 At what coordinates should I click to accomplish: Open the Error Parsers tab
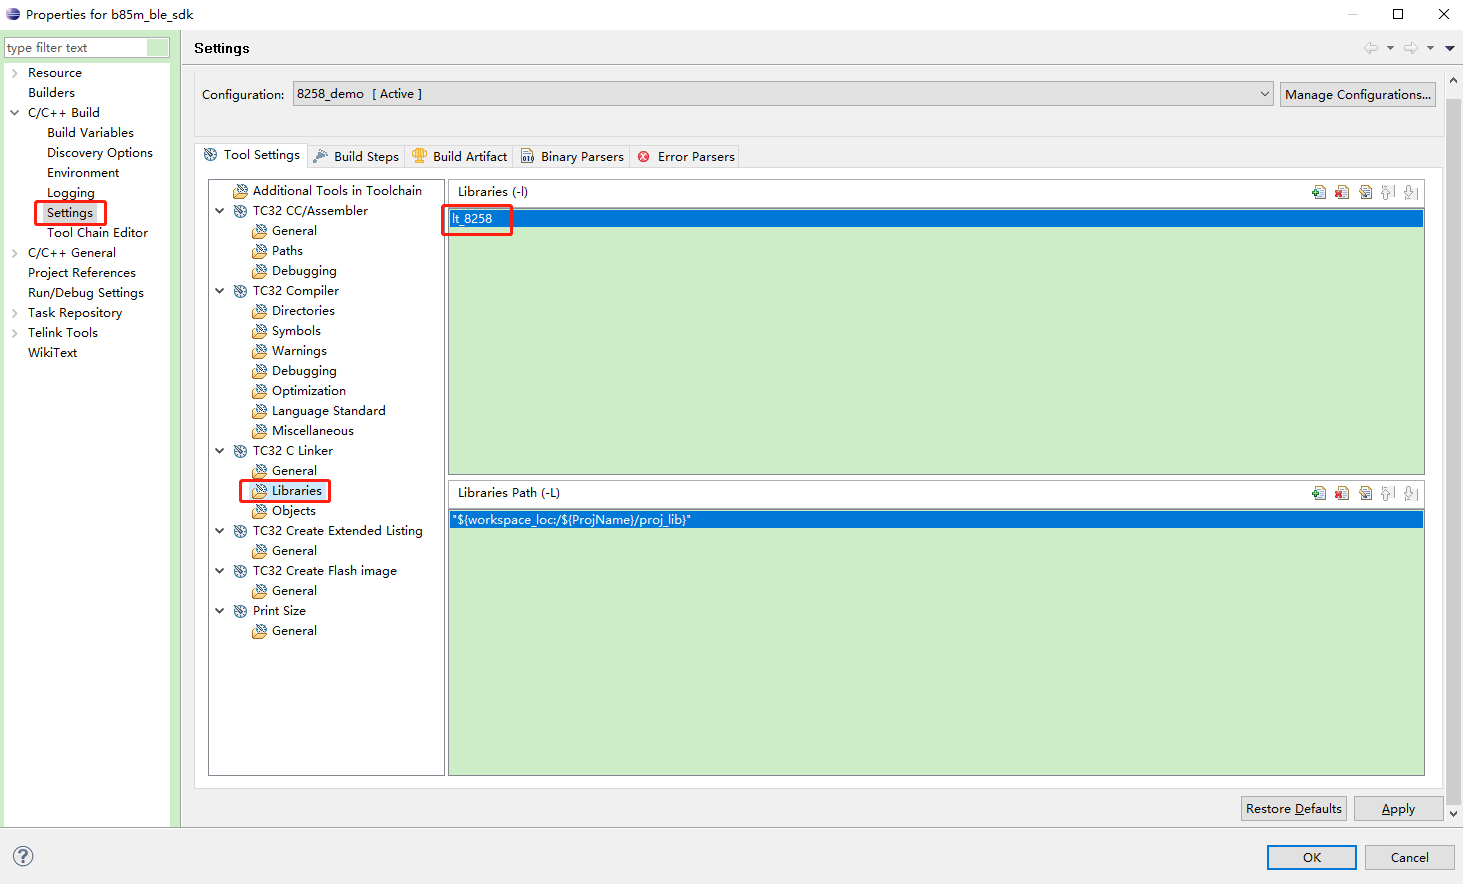pyautogui.click(x=686, y=156)
